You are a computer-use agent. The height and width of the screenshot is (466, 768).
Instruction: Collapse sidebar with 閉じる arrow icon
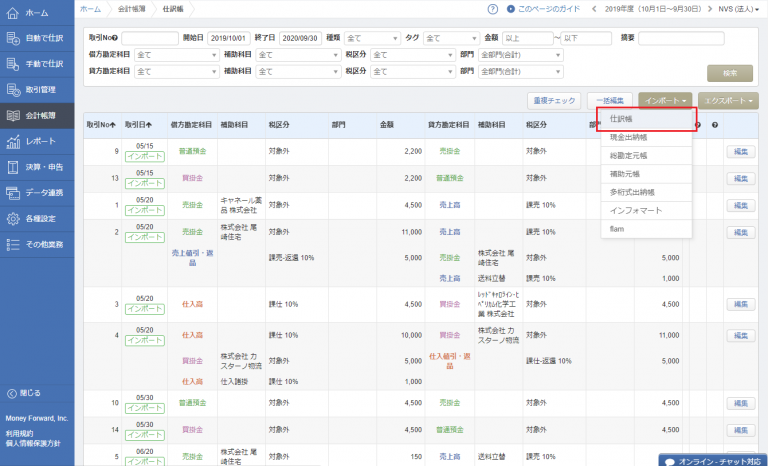pyautogui.click(x=12, y=393)
